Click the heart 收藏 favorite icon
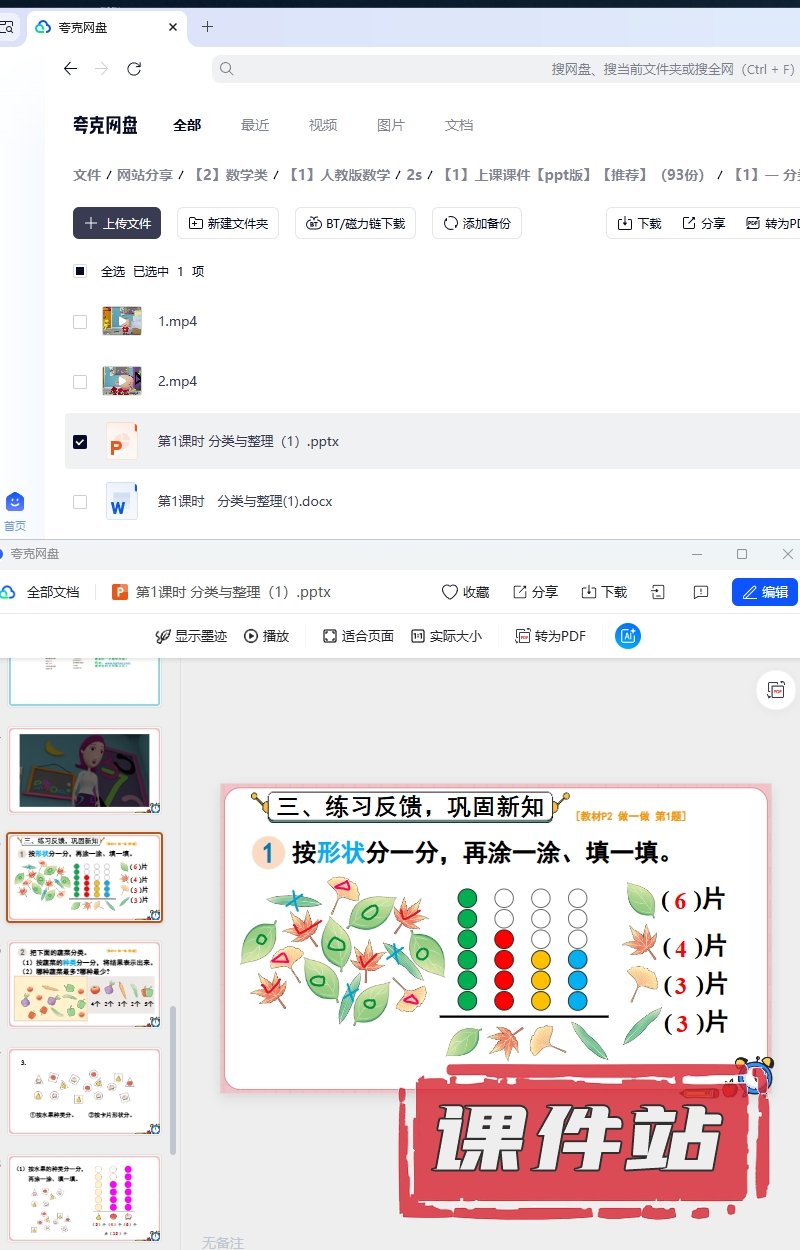Image resolution: width=800 pixels, height=1250 pixels. pyautogui.click(x=450, y=592)
